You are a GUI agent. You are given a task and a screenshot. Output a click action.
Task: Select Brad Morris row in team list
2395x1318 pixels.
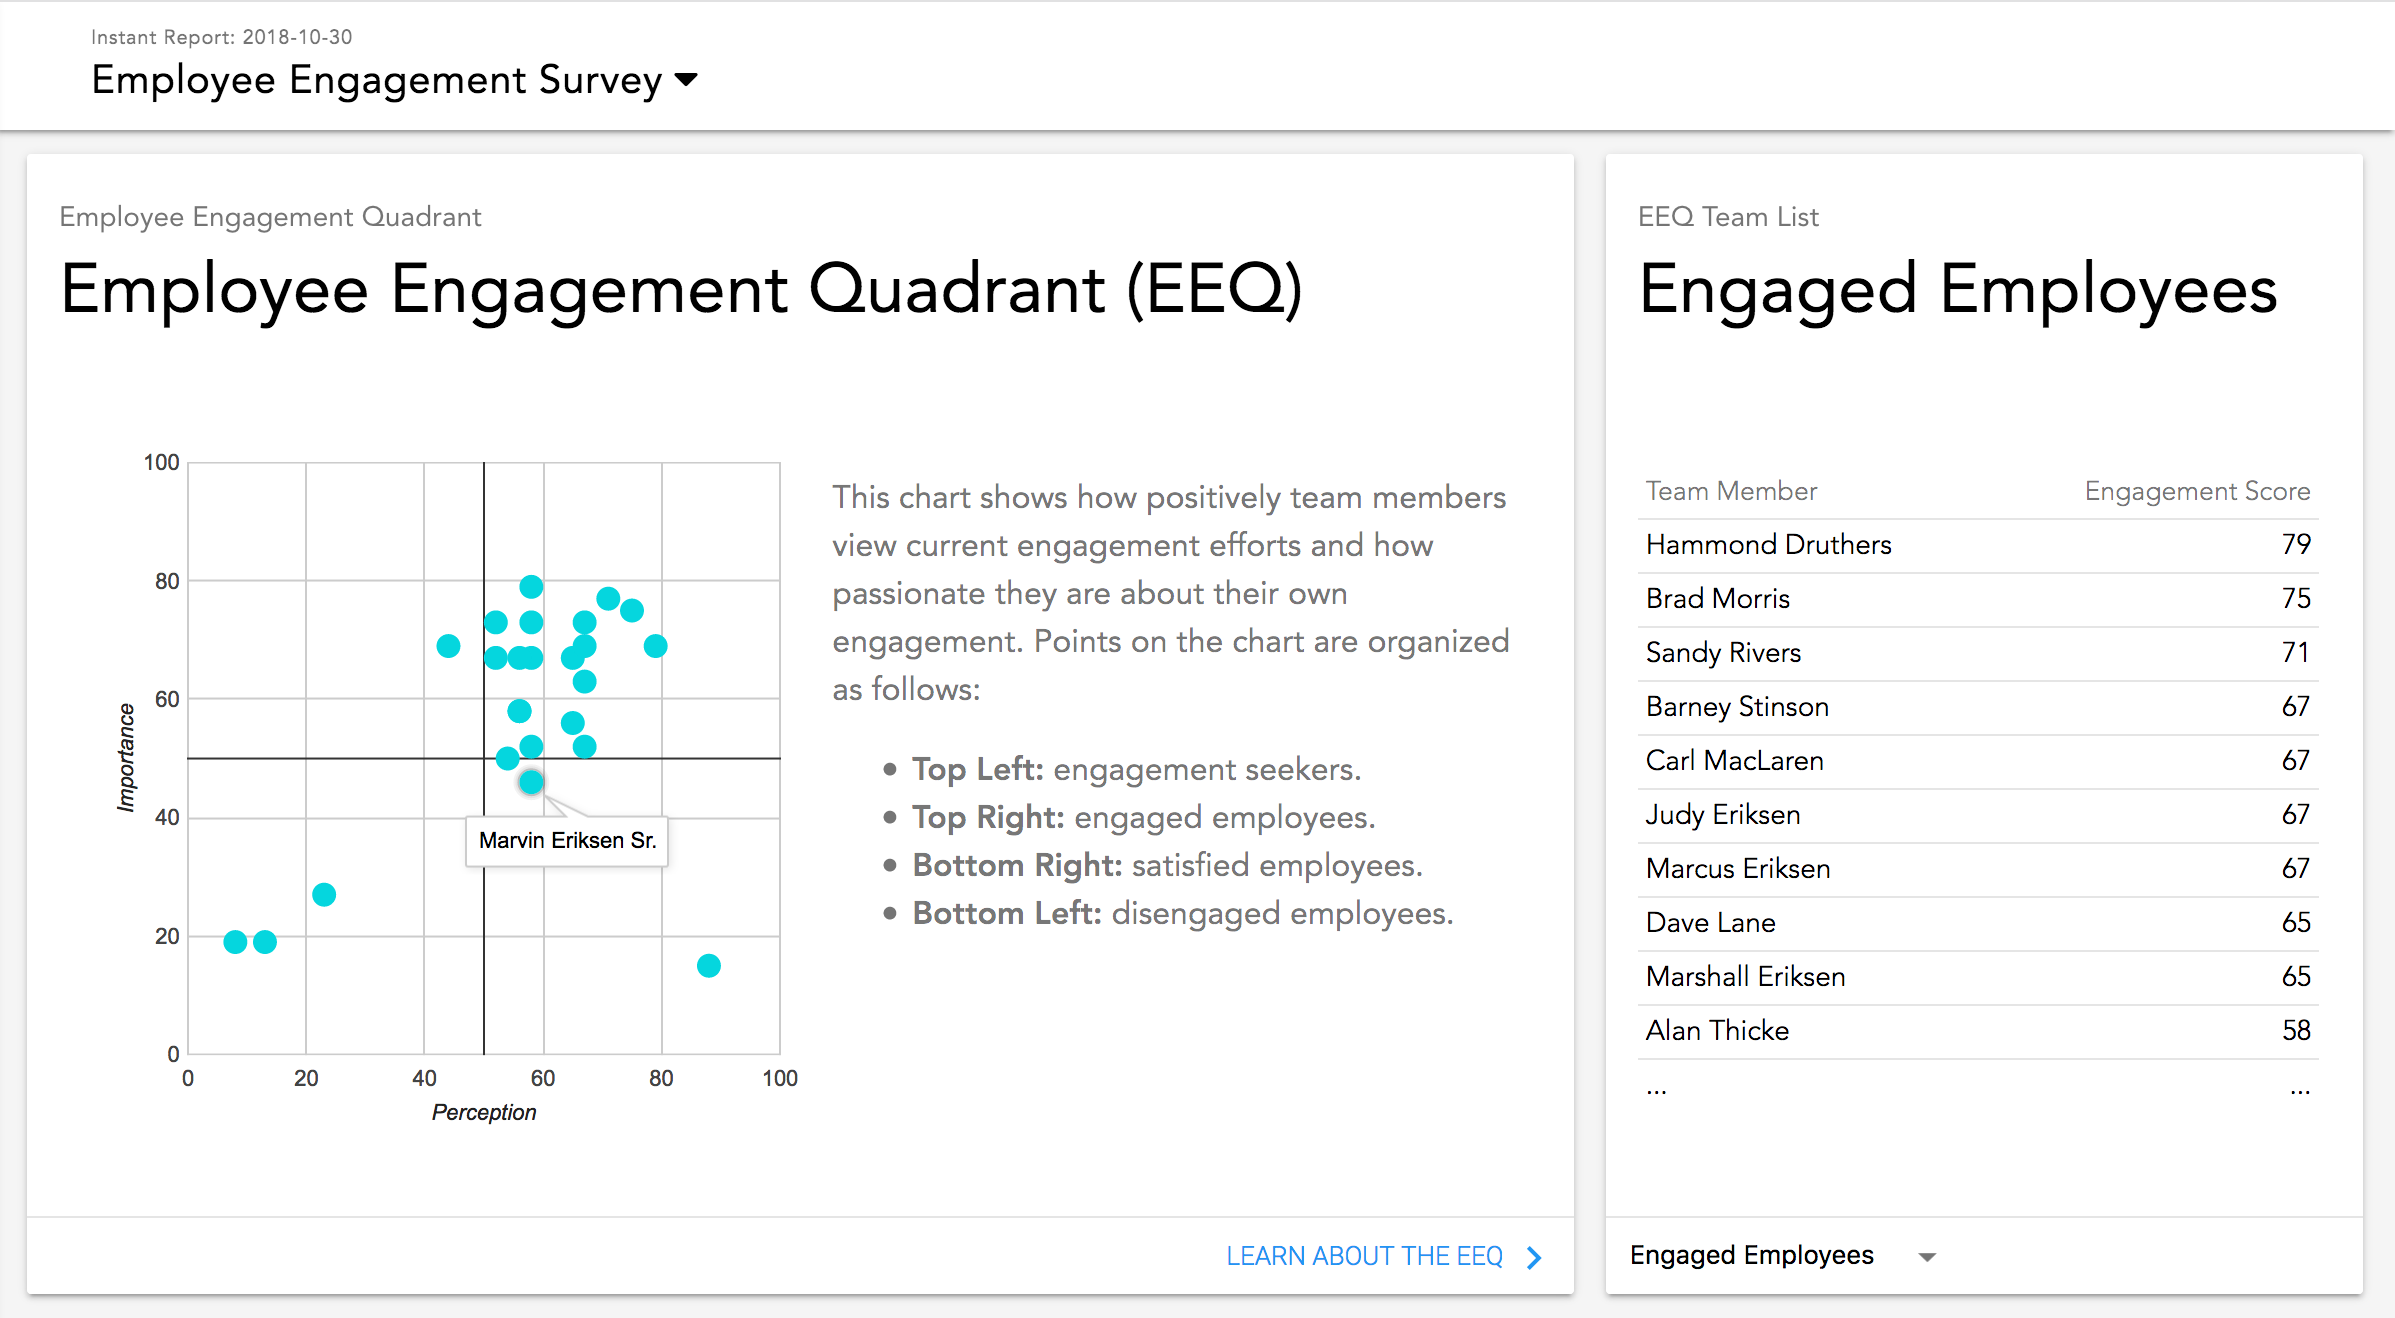point(1977,599)
